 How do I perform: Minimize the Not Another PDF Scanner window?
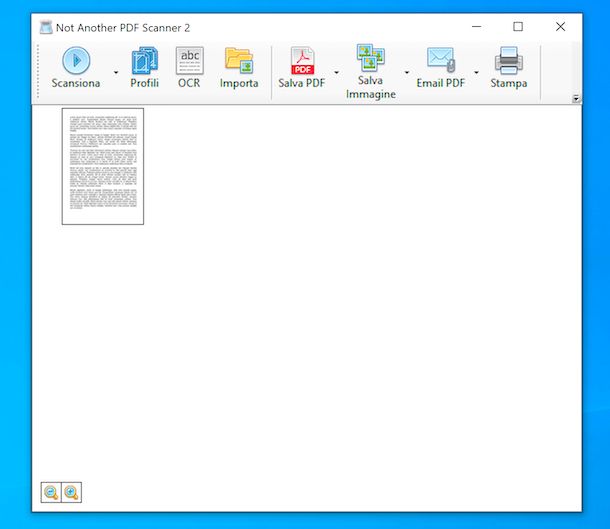(x=477, y=26)
